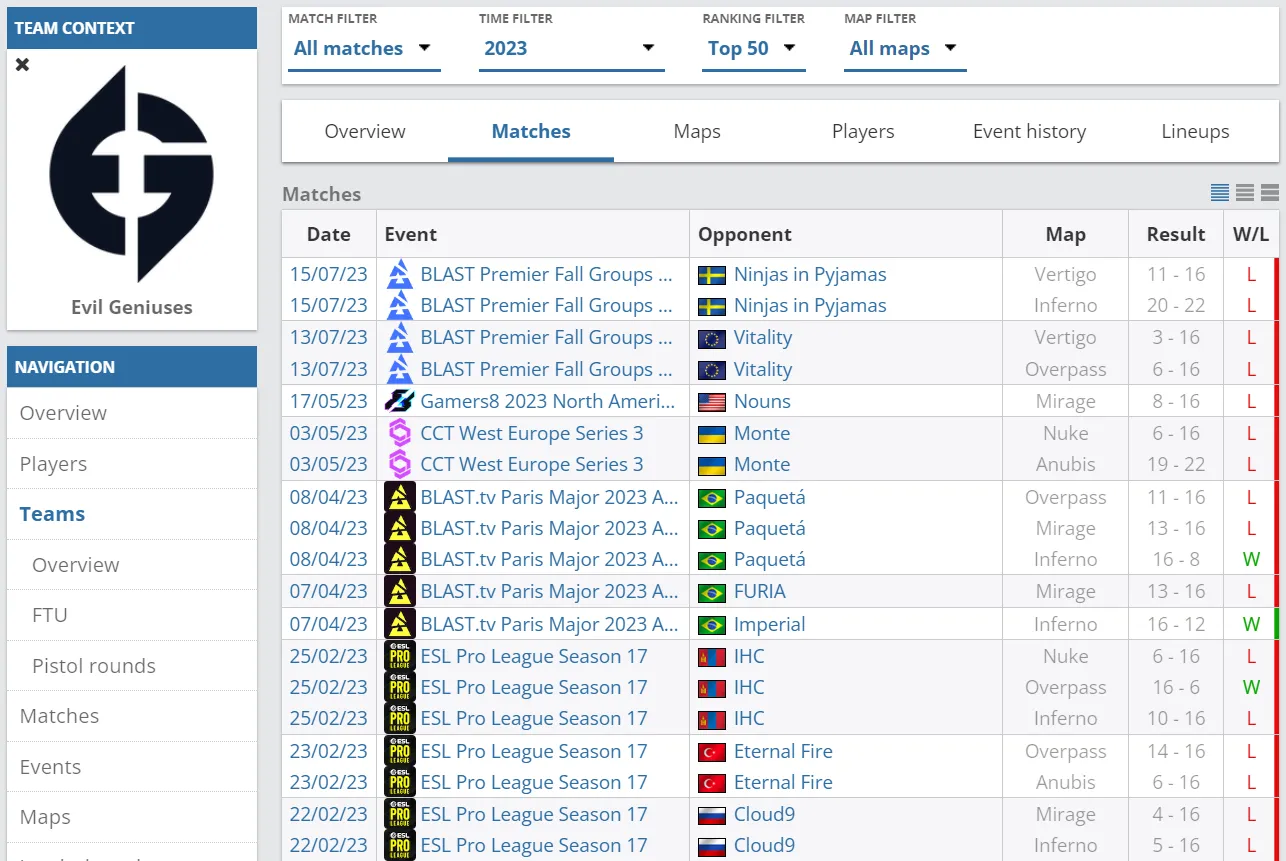This screenshot has width=1286, height=861.
Task: Sort the table by the Date column header
Action: point(329,235)
